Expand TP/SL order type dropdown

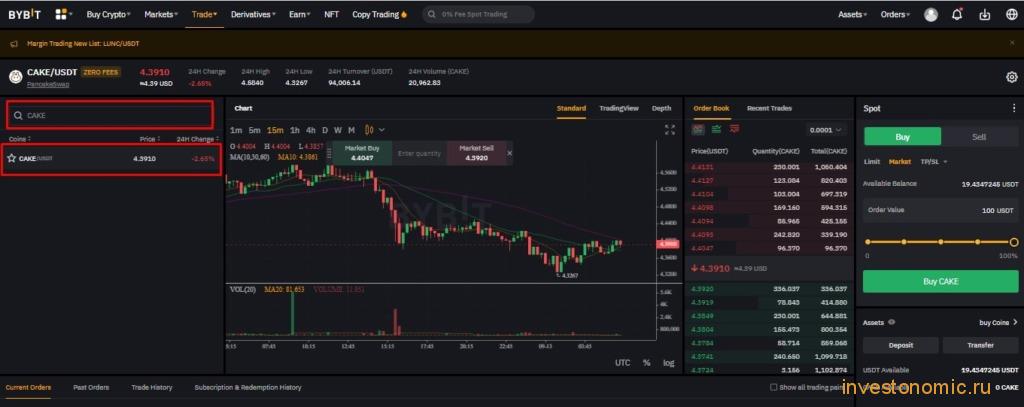[934, 161]
